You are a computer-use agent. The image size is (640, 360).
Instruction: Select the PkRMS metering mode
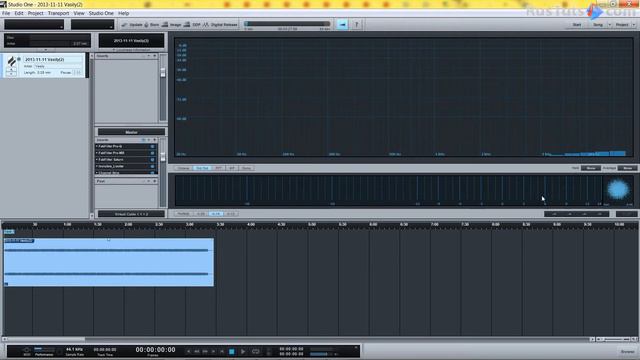183,214
